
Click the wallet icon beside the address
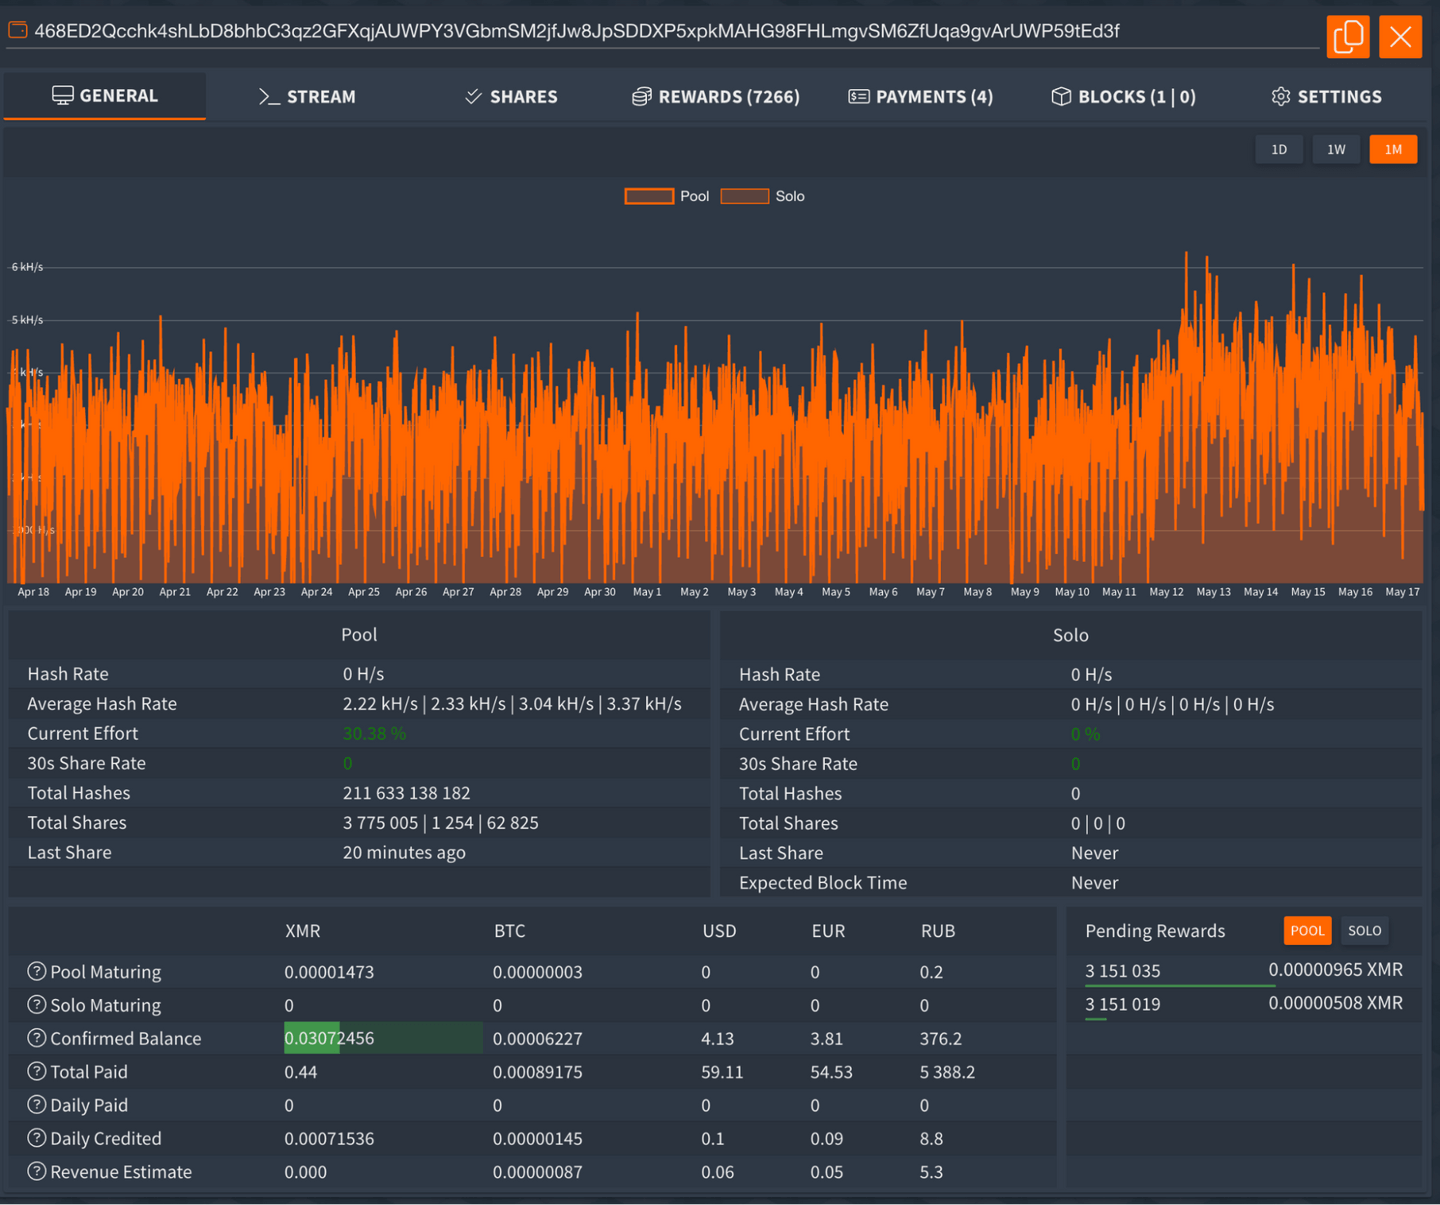[x=18, y=31]
